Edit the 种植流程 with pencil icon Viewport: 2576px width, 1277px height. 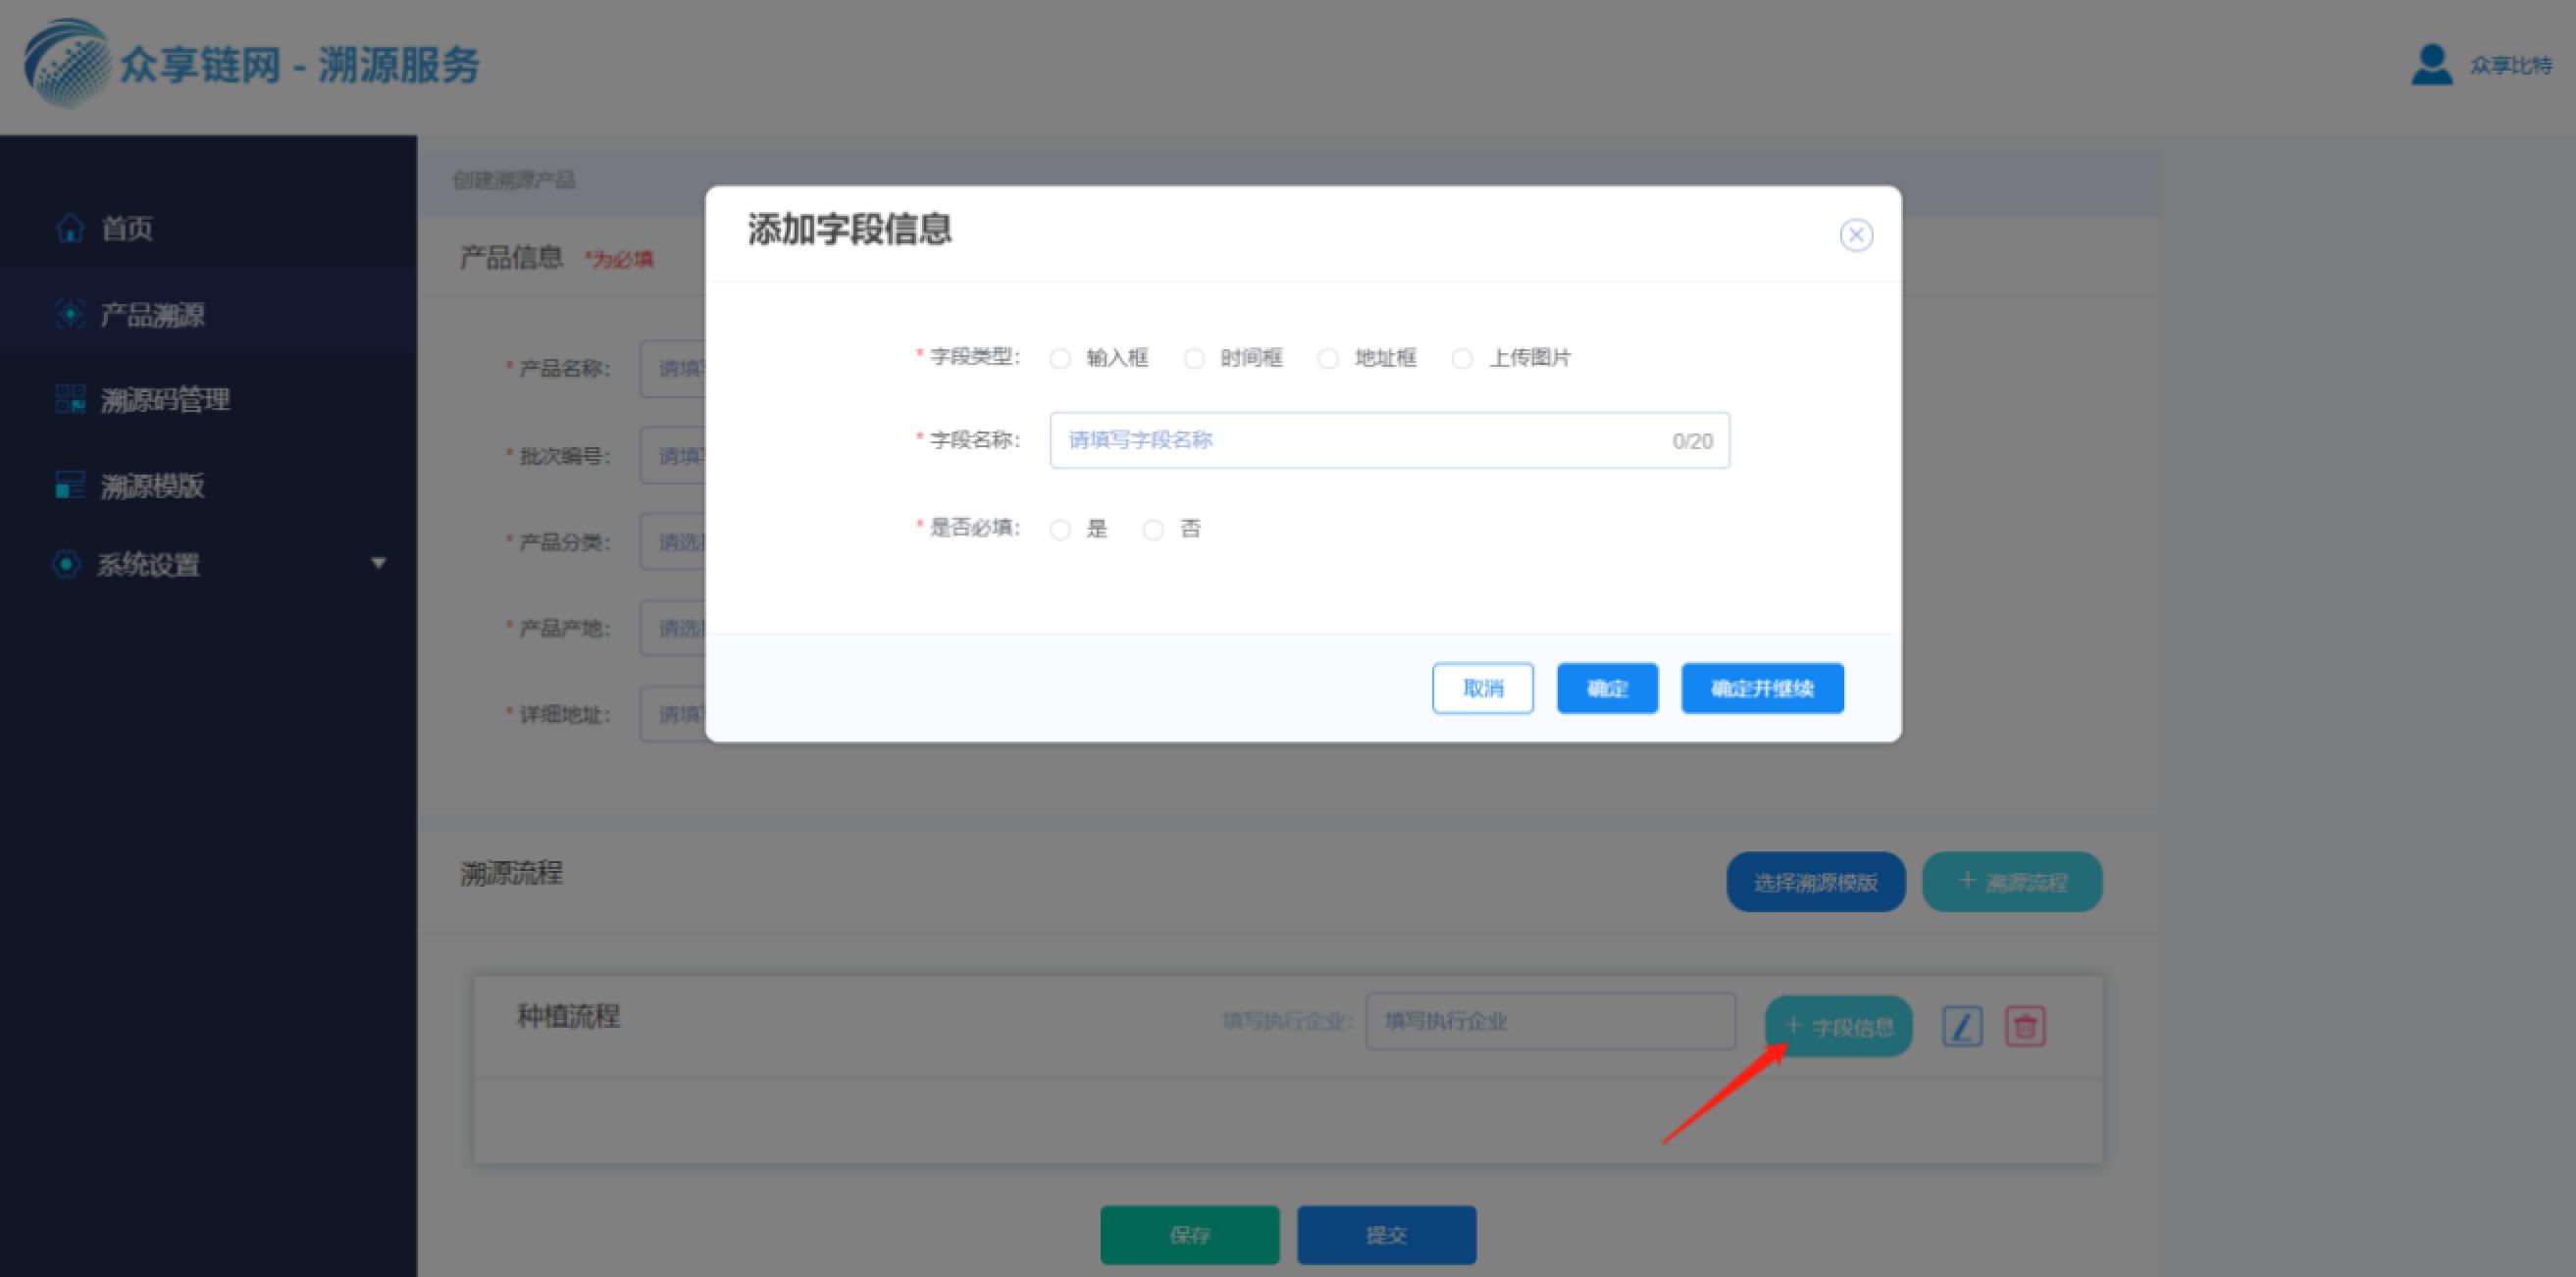point(1961,1026)
